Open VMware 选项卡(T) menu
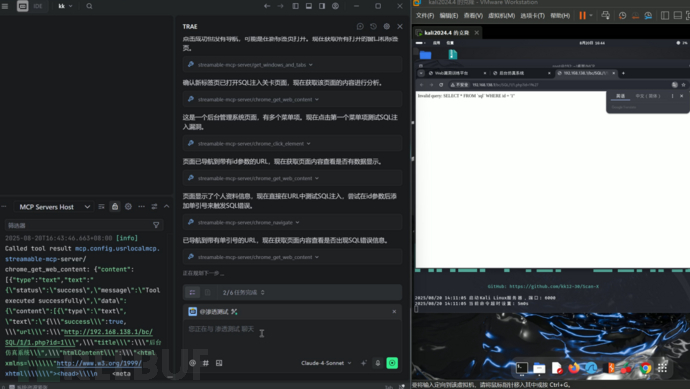The height and width of the screenshot is (389, 690). 532,15
